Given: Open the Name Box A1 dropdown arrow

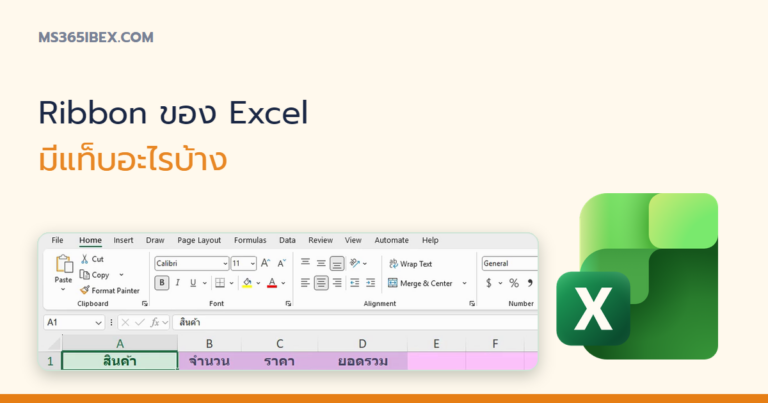Looking at the screenshot, I should pyautogui.click(x=98, y=322).
